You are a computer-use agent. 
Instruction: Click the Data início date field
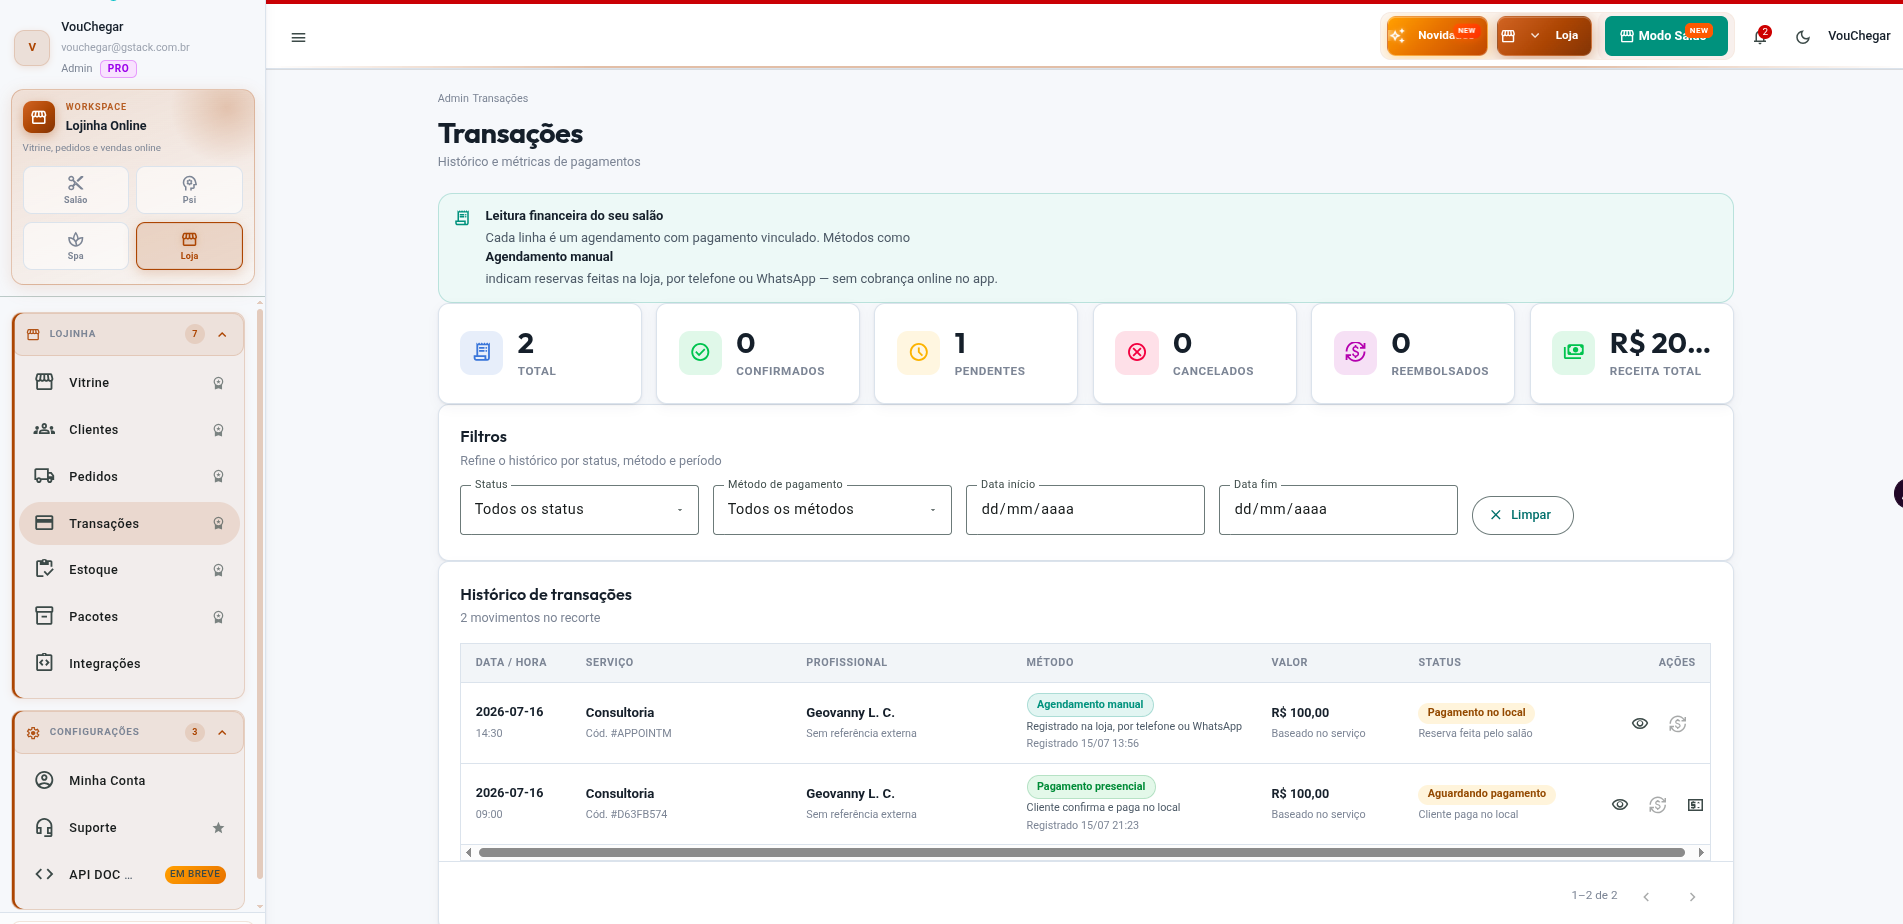(1085, 510)
